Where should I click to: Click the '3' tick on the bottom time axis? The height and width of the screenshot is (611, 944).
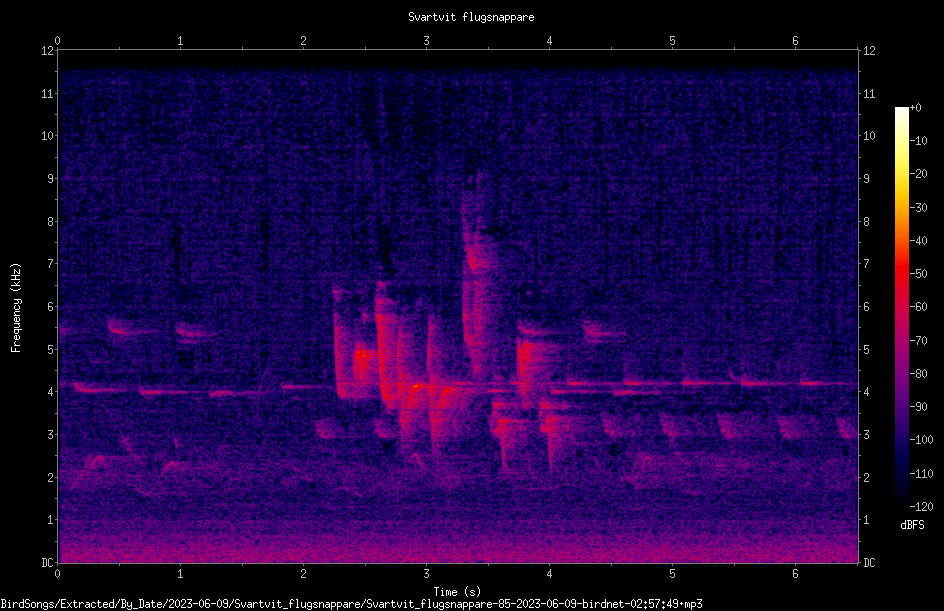[426, 574]
